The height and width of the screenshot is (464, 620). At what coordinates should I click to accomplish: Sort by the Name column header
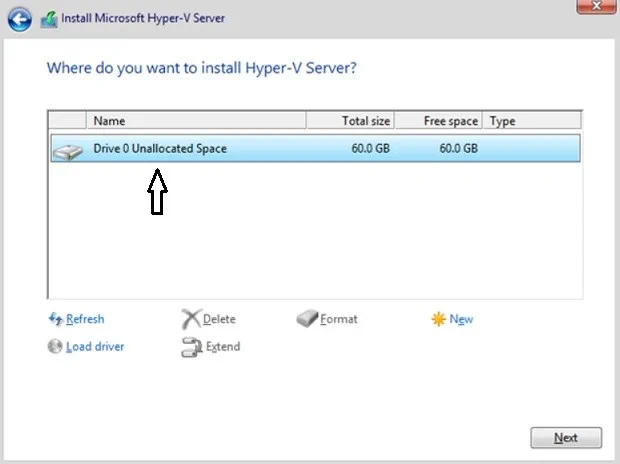tap(195, 121)
